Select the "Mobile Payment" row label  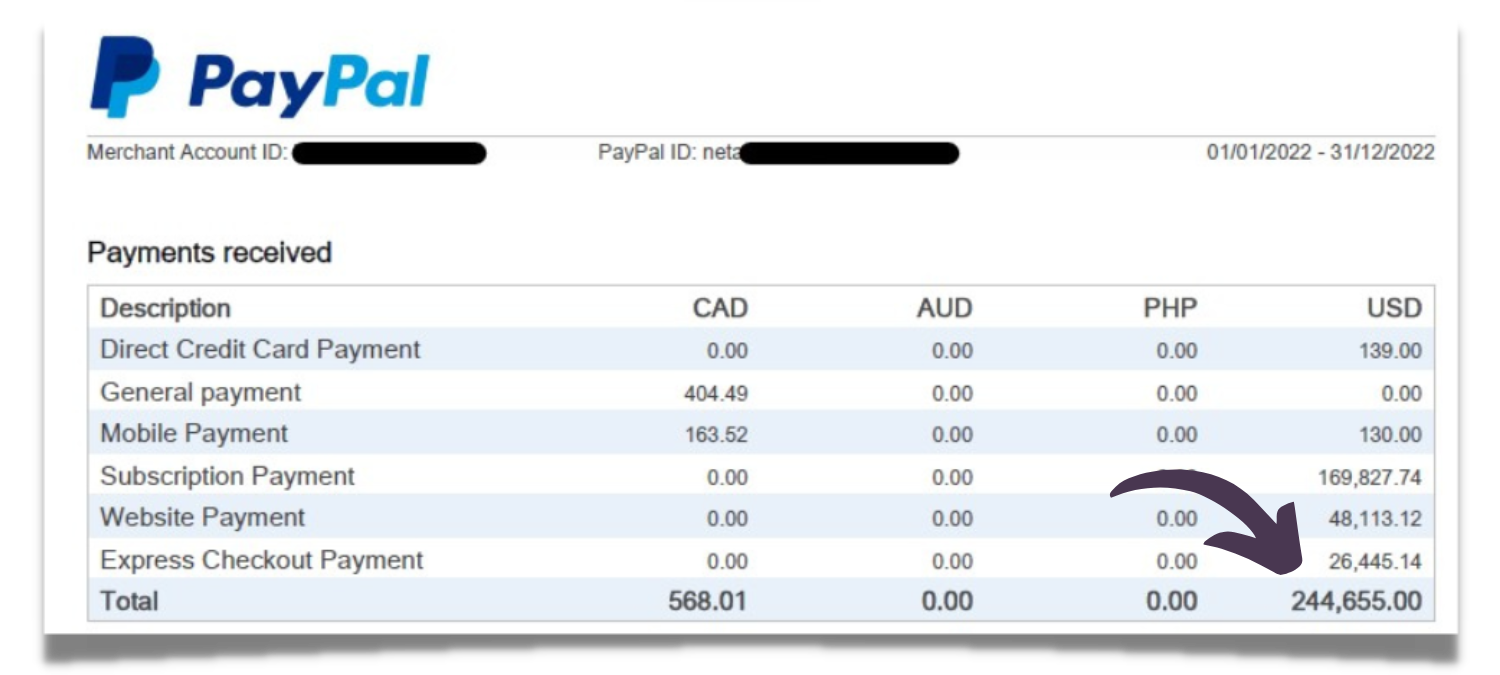click(x=194, y=434)
